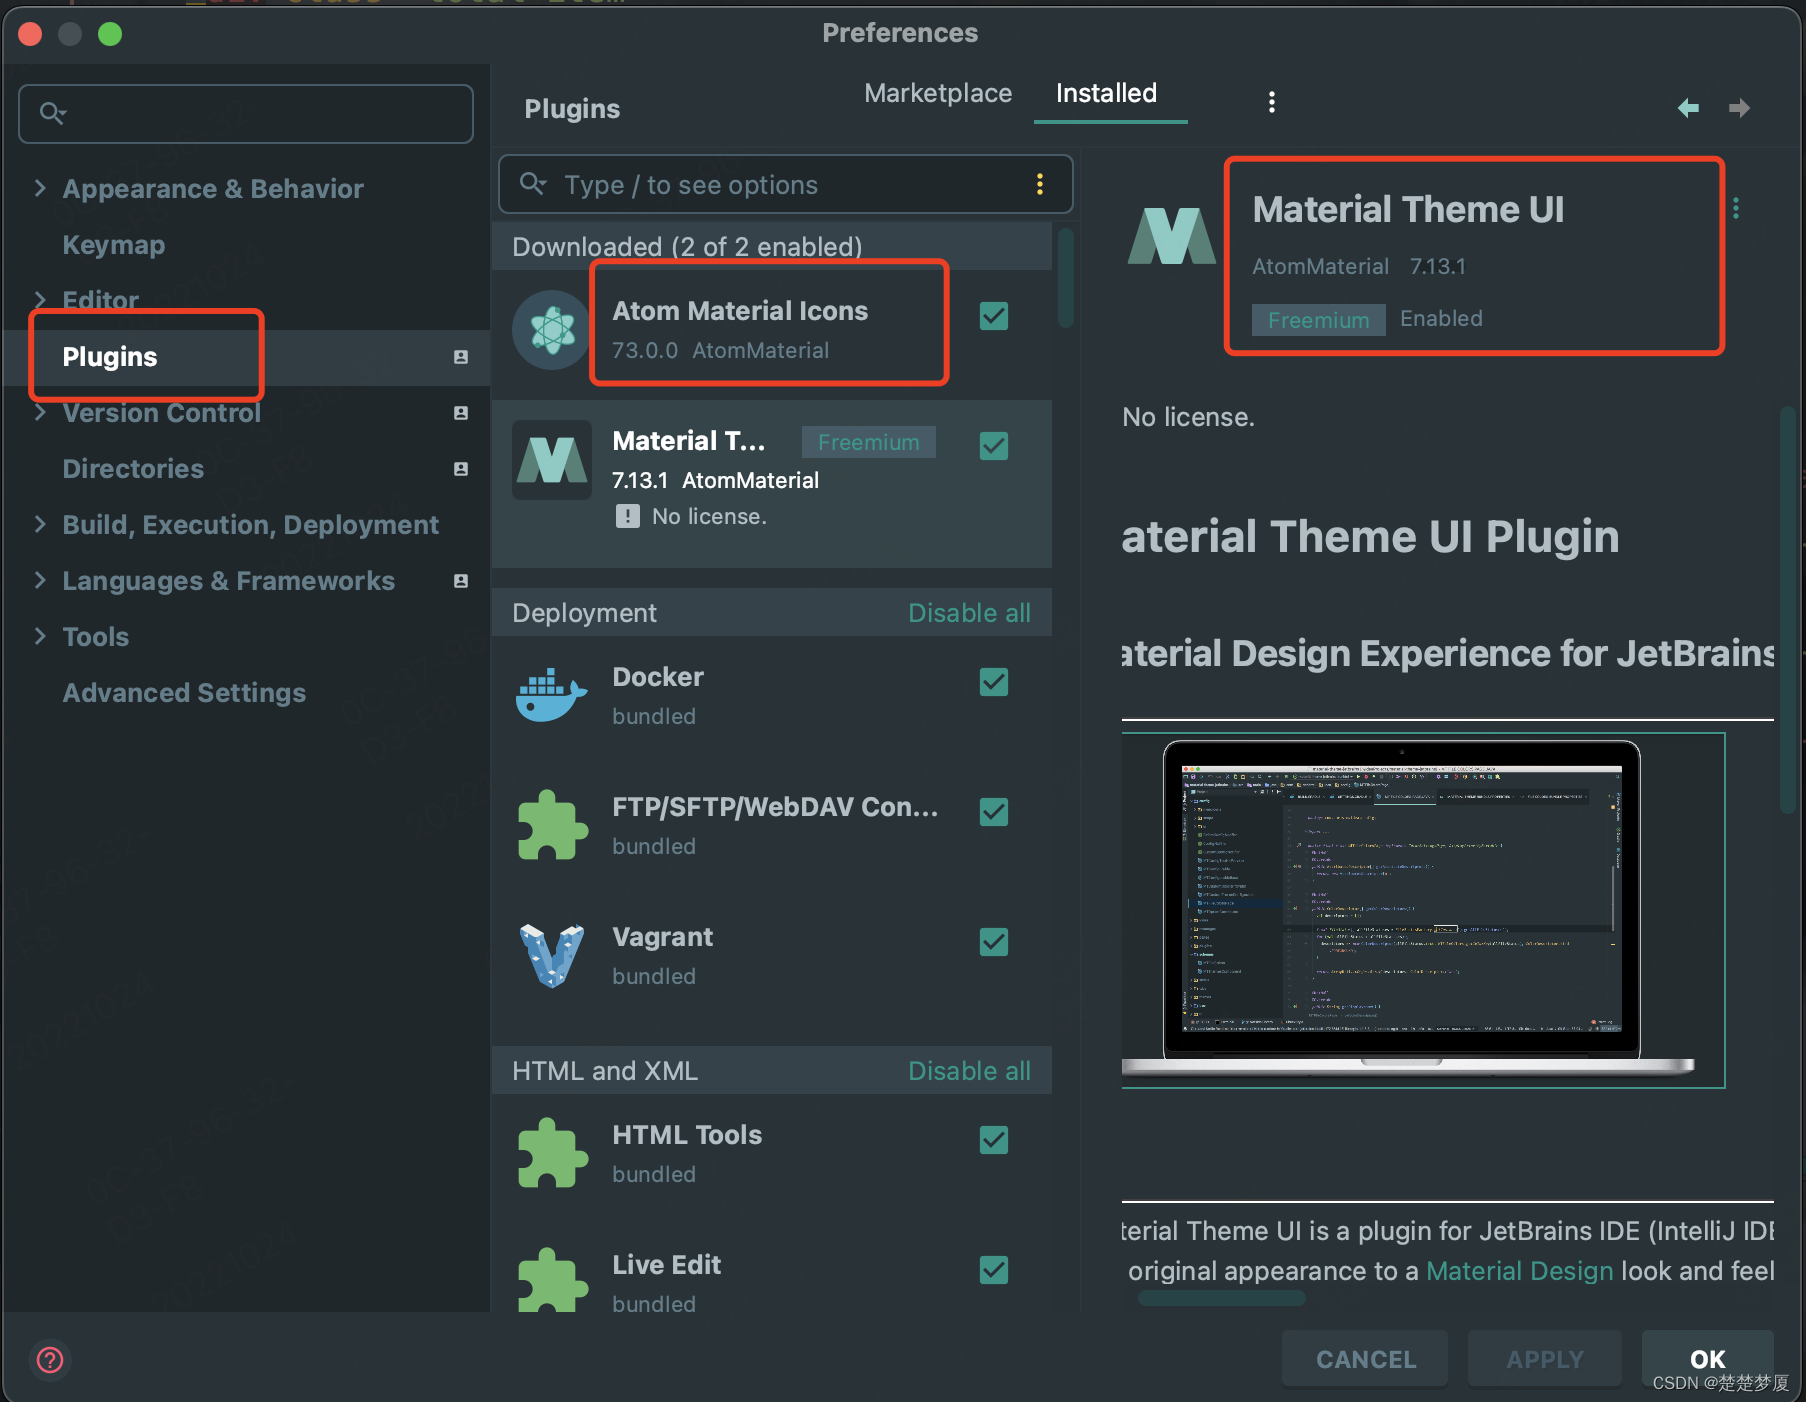Screen dimensions: 1806x1402
Task: Focus the settings search field
Action: (246, 113)
